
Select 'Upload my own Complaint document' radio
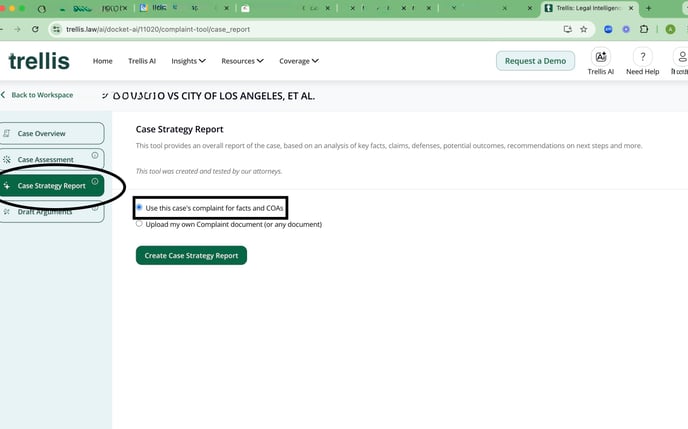pos(139,224)
